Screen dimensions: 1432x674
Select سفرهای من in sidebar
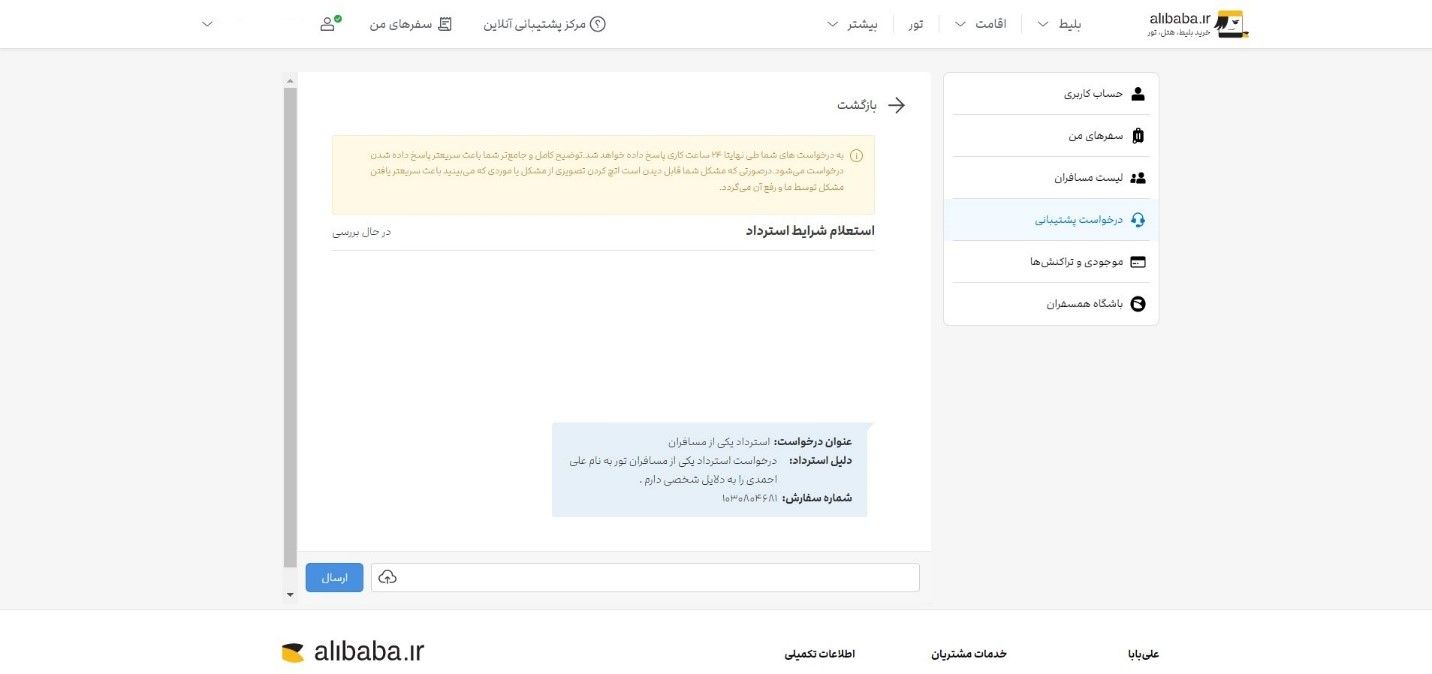coord(1051,136)
